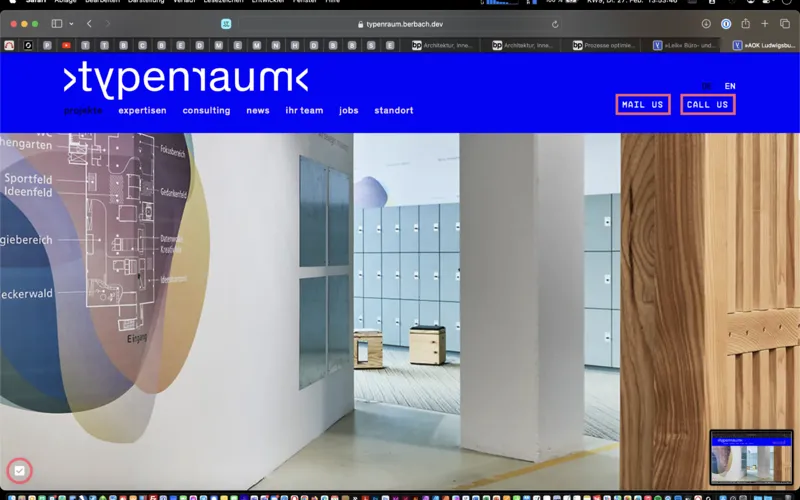
Task: Click the Safari share icon
Action: click(745, 23)
